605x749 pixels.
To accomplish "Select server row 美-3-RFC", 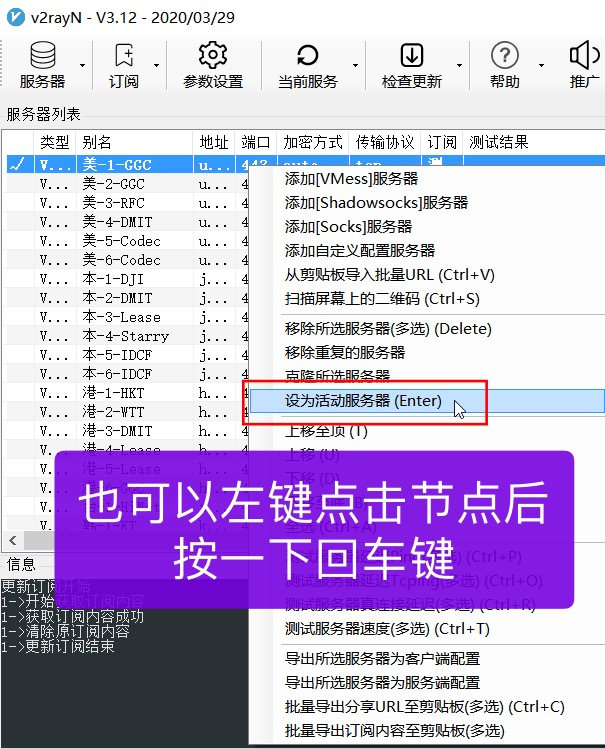I will coord(114,203).
